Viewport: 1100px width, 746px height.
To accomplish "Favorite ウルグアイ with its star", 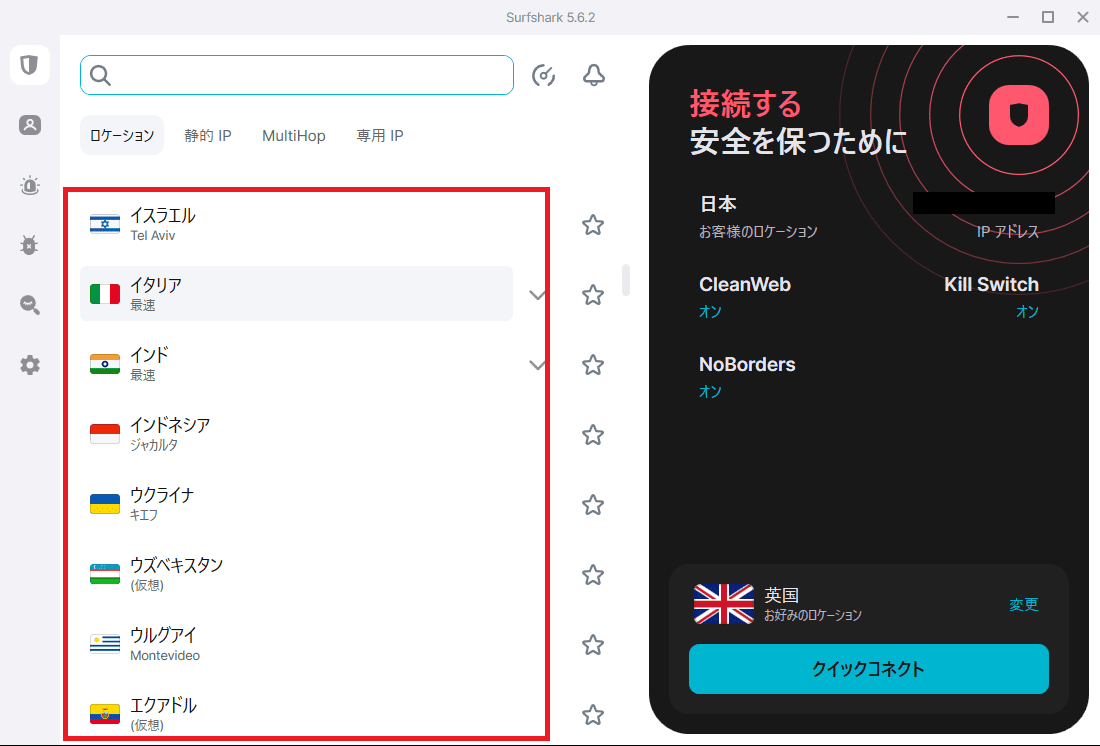I will (x=593, y=645).
